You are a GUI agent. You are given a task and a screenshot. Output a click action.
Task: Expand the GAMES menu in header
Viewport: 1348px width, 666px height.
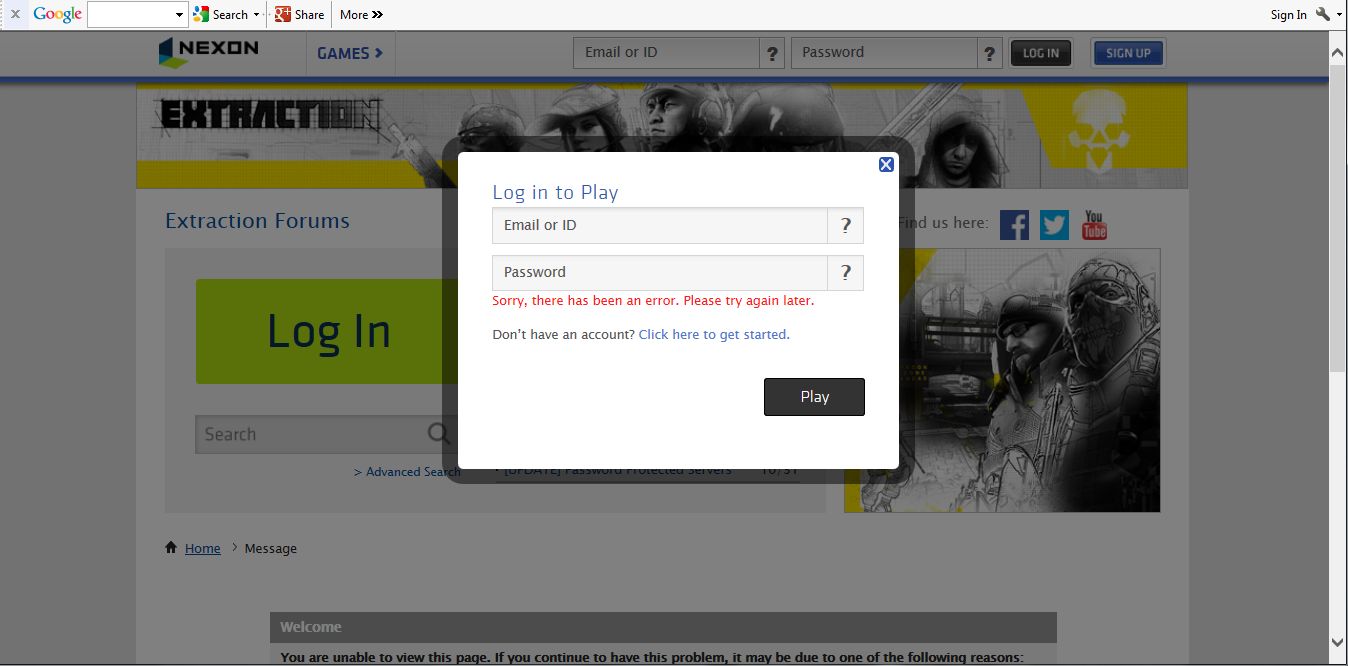(x=350, y=53)
